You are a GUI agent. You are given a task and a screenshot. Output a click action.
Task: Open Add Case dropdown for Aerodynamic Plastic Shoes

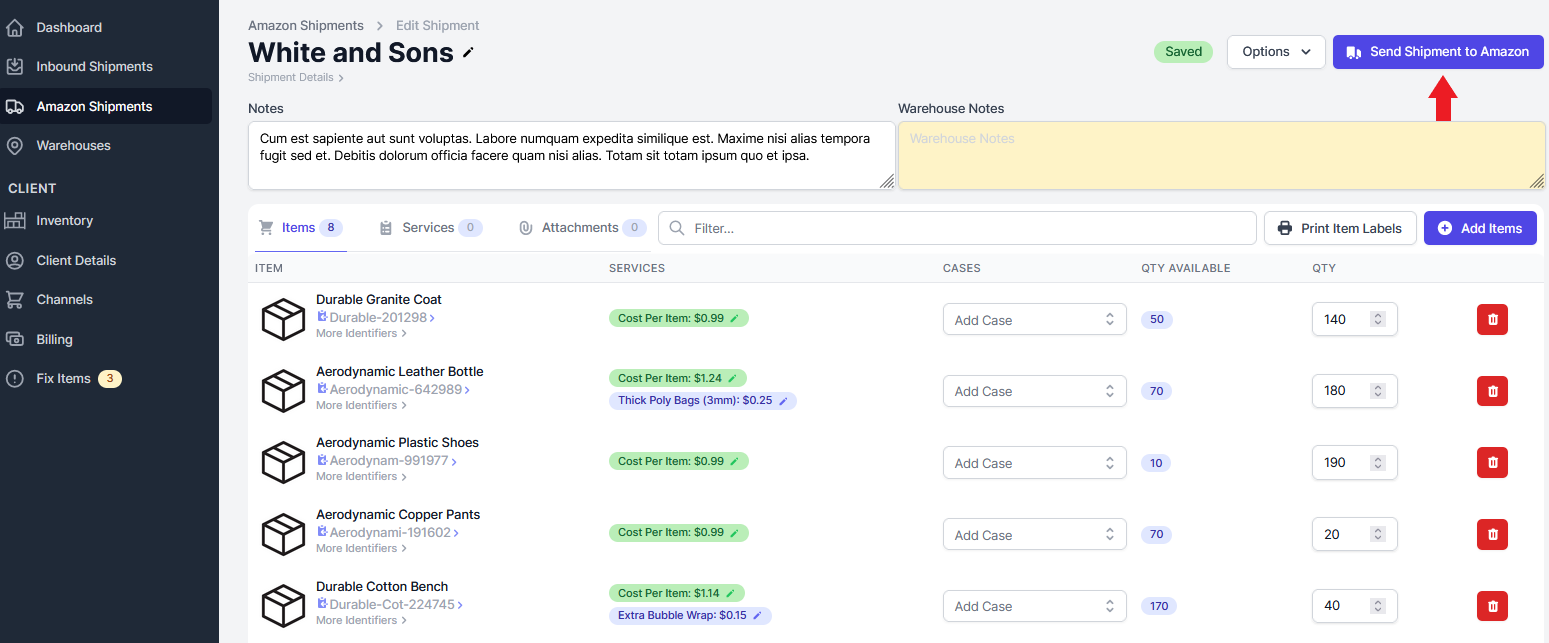(x=1034, y=463)
